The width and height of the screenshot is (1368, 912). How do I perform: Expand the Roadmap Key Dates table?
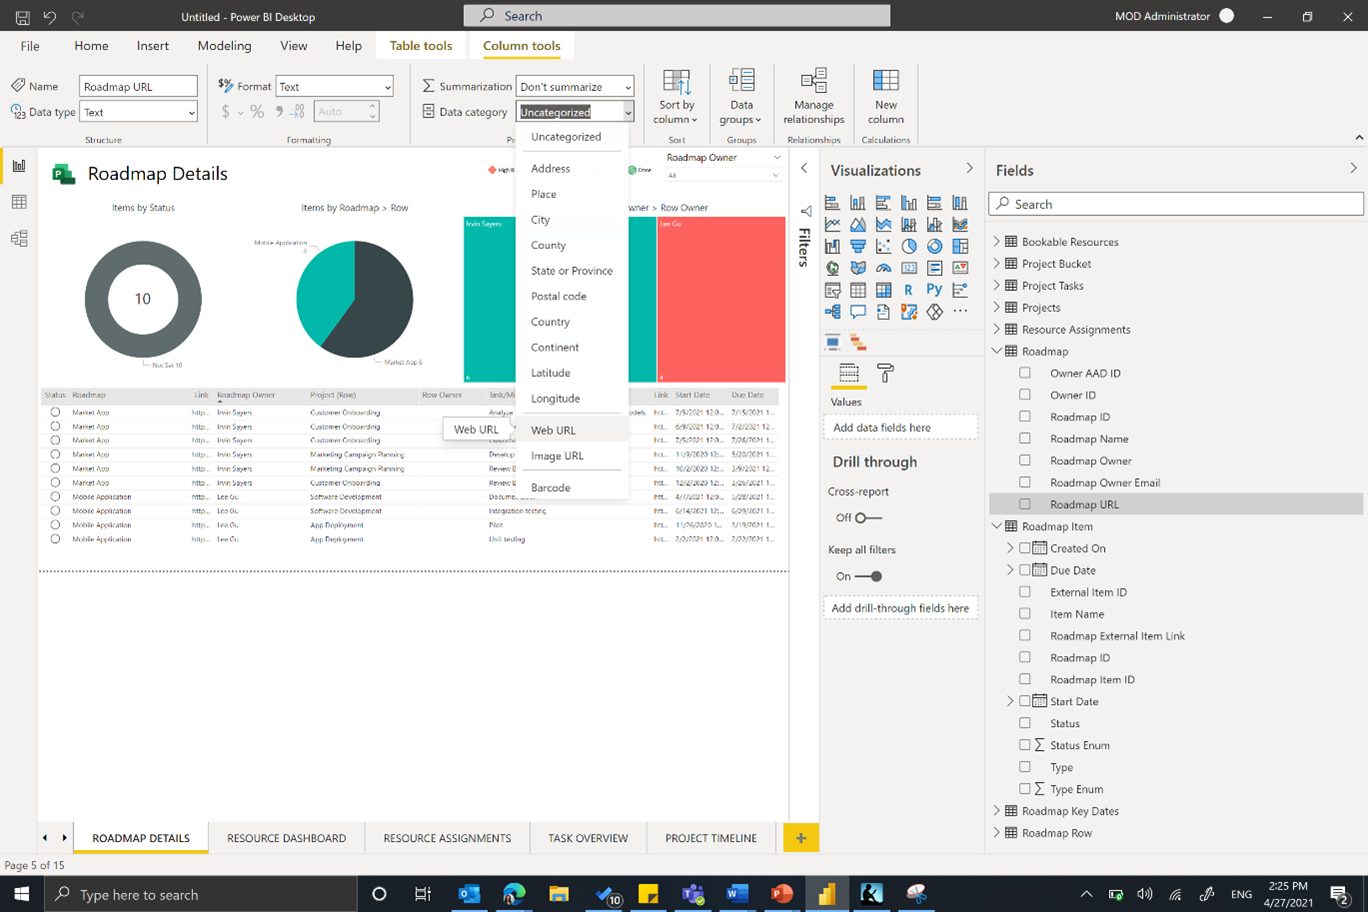[x=997, y=811]
